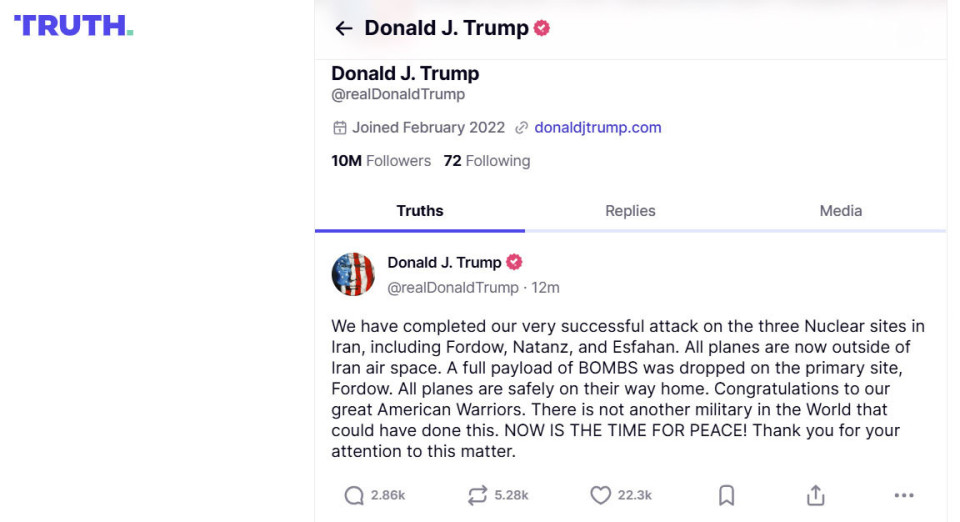The width and height of the screenshot is (960, 522).
Task: Click the back arrow in the header
Action: coord(343,29)
